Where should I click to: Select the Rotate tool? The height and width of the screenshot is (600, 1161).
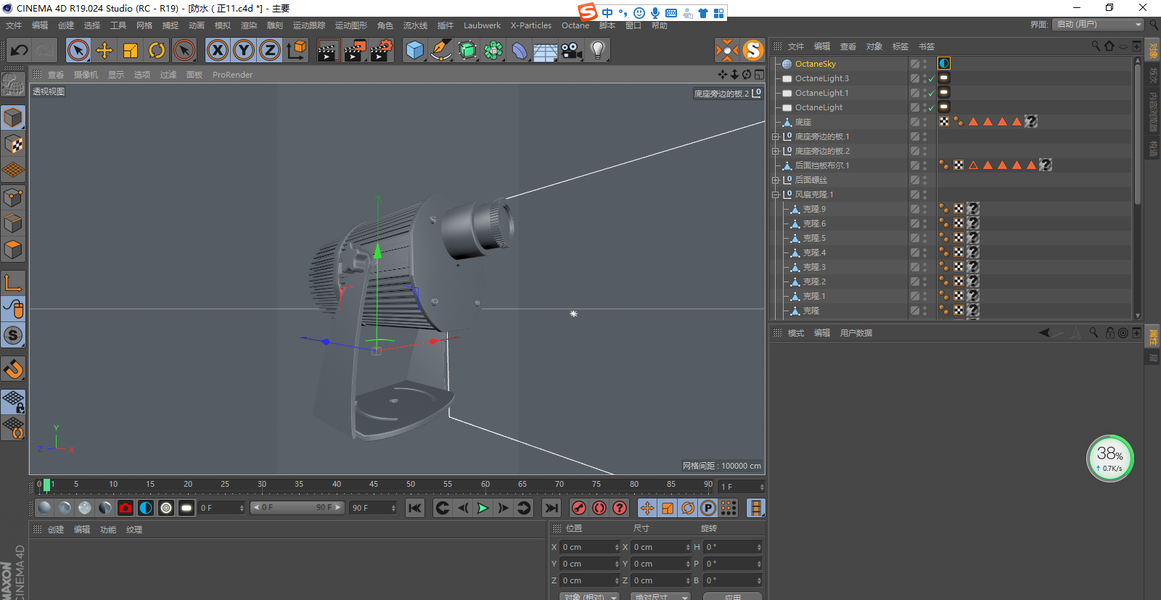157,50
